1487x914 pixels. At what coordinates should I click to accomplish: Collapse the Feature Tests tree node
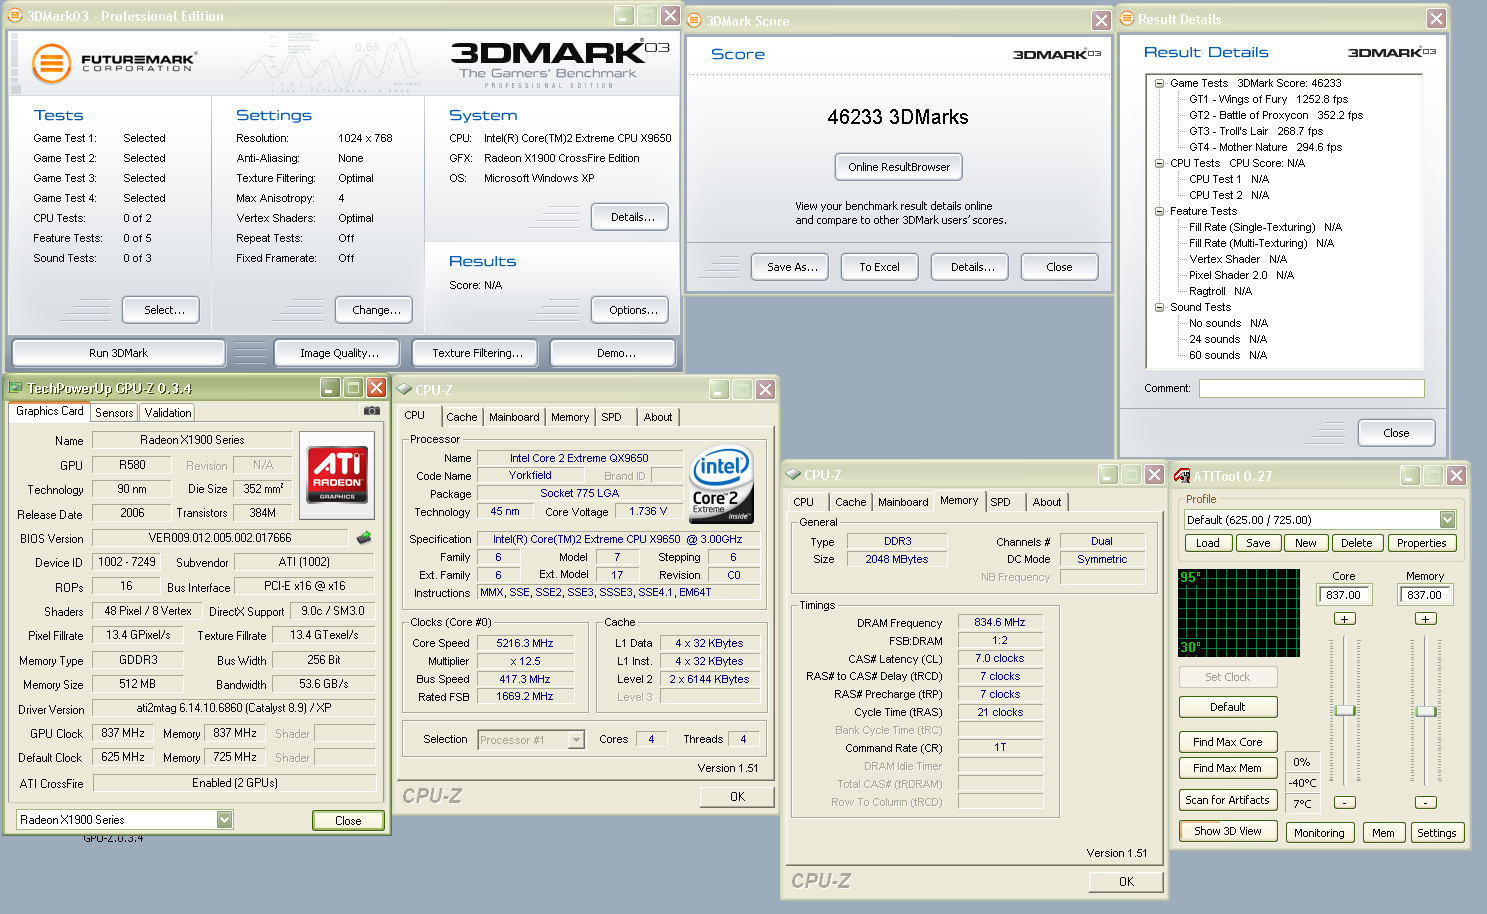tap(1159, 211)
